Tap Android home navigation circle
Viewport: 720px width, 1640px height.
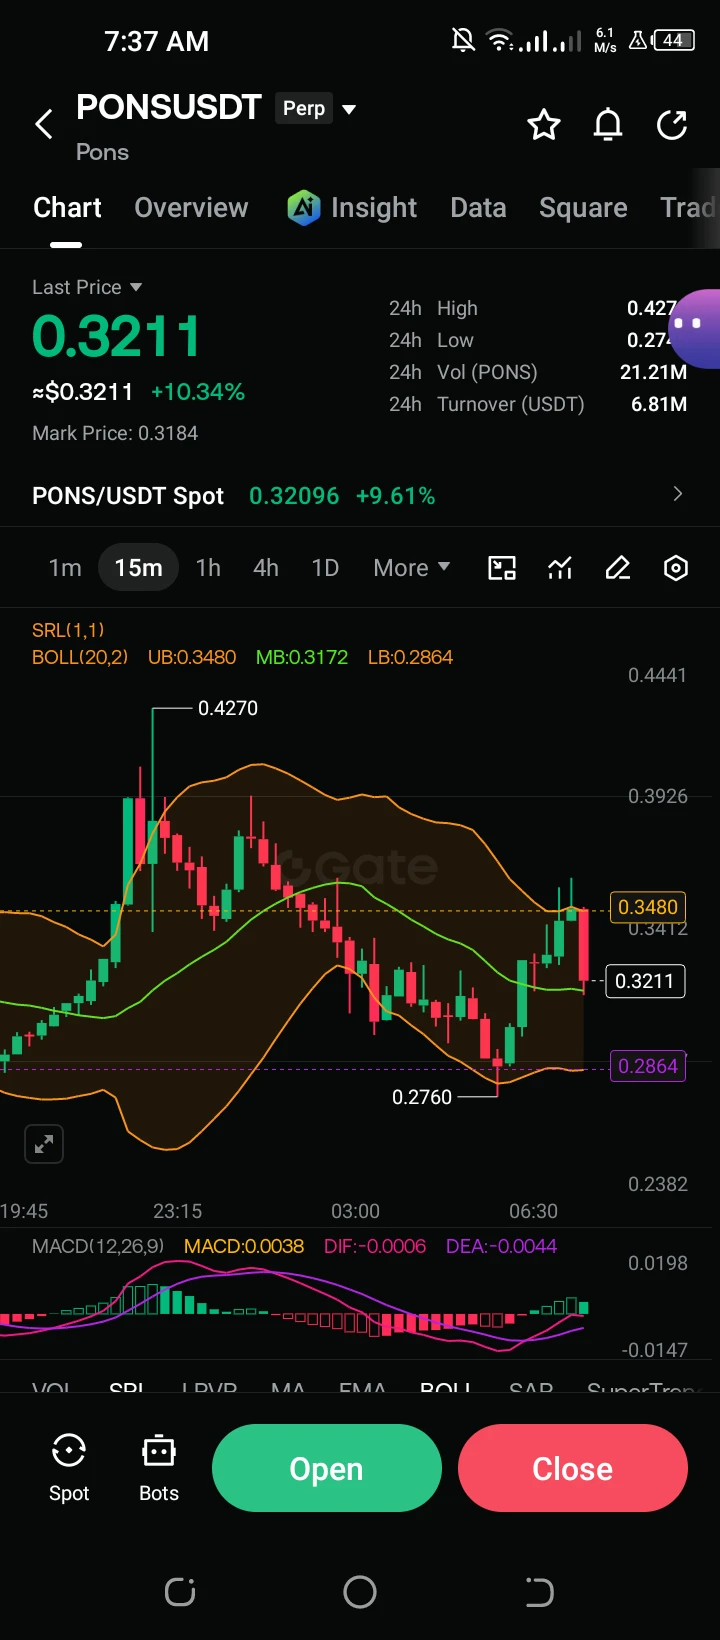pyautogui.click(x=360, y=1592)
